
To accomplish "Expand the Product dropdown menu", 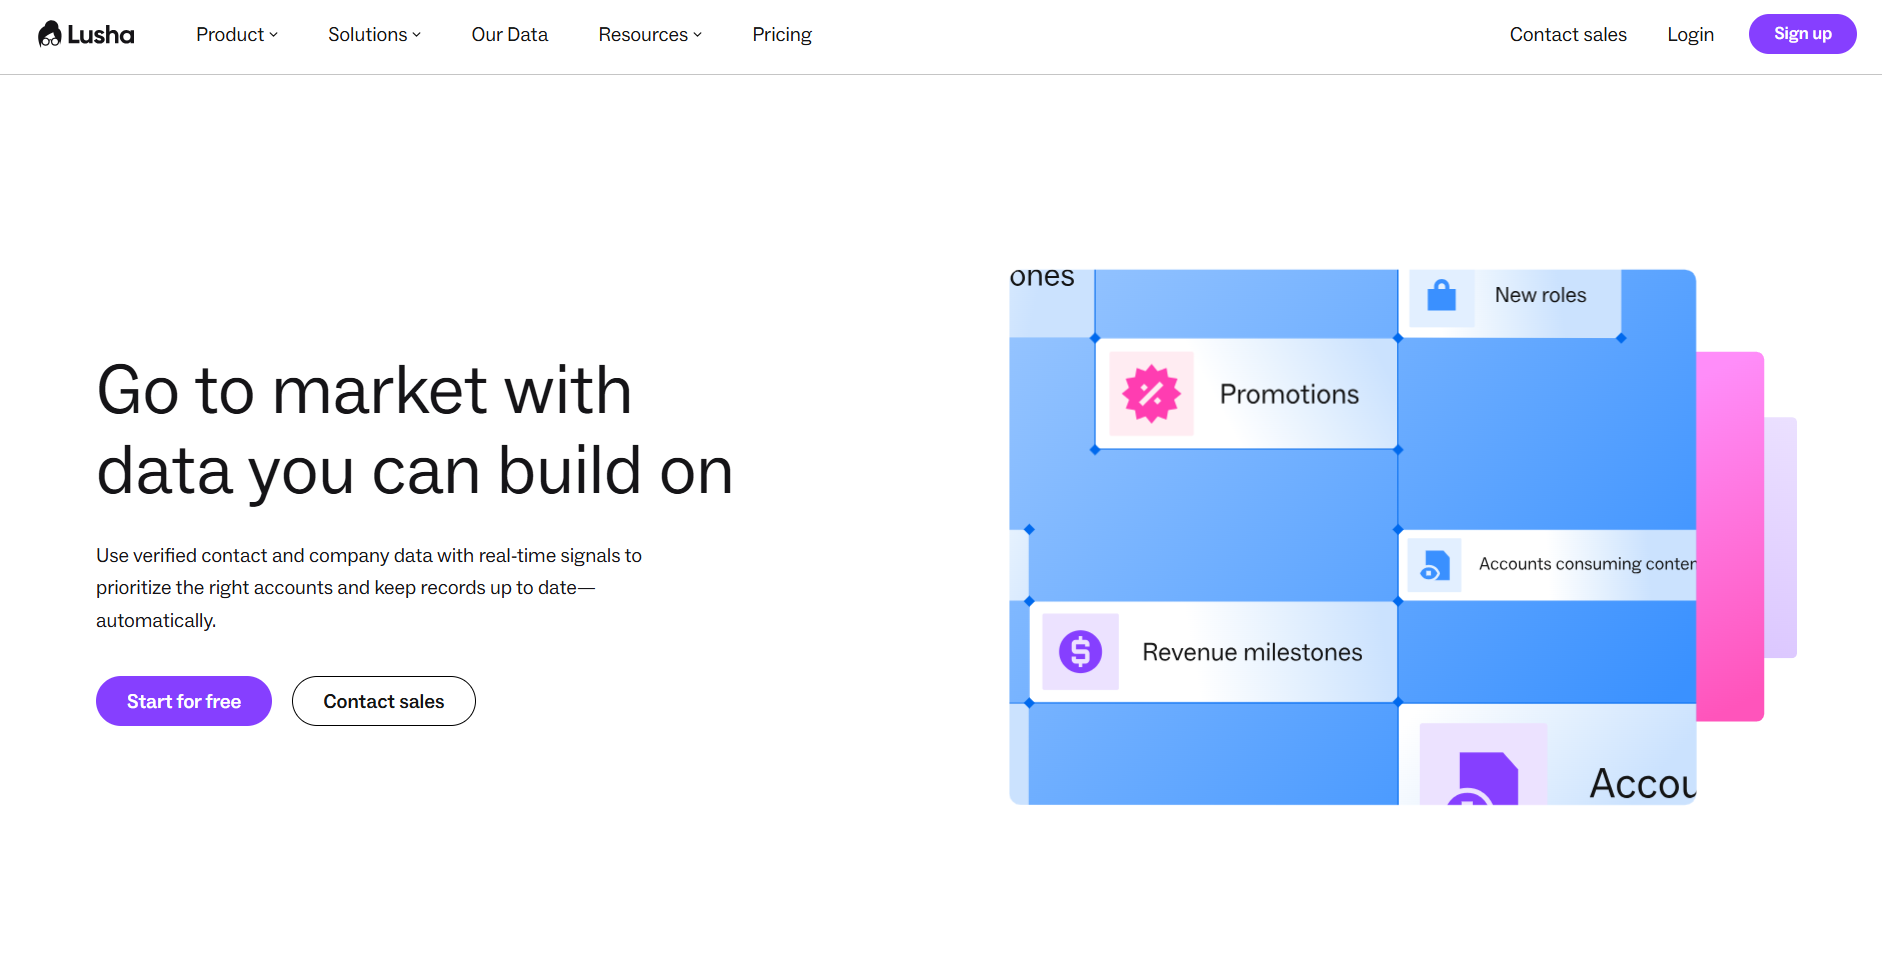I will coord(236,35).
